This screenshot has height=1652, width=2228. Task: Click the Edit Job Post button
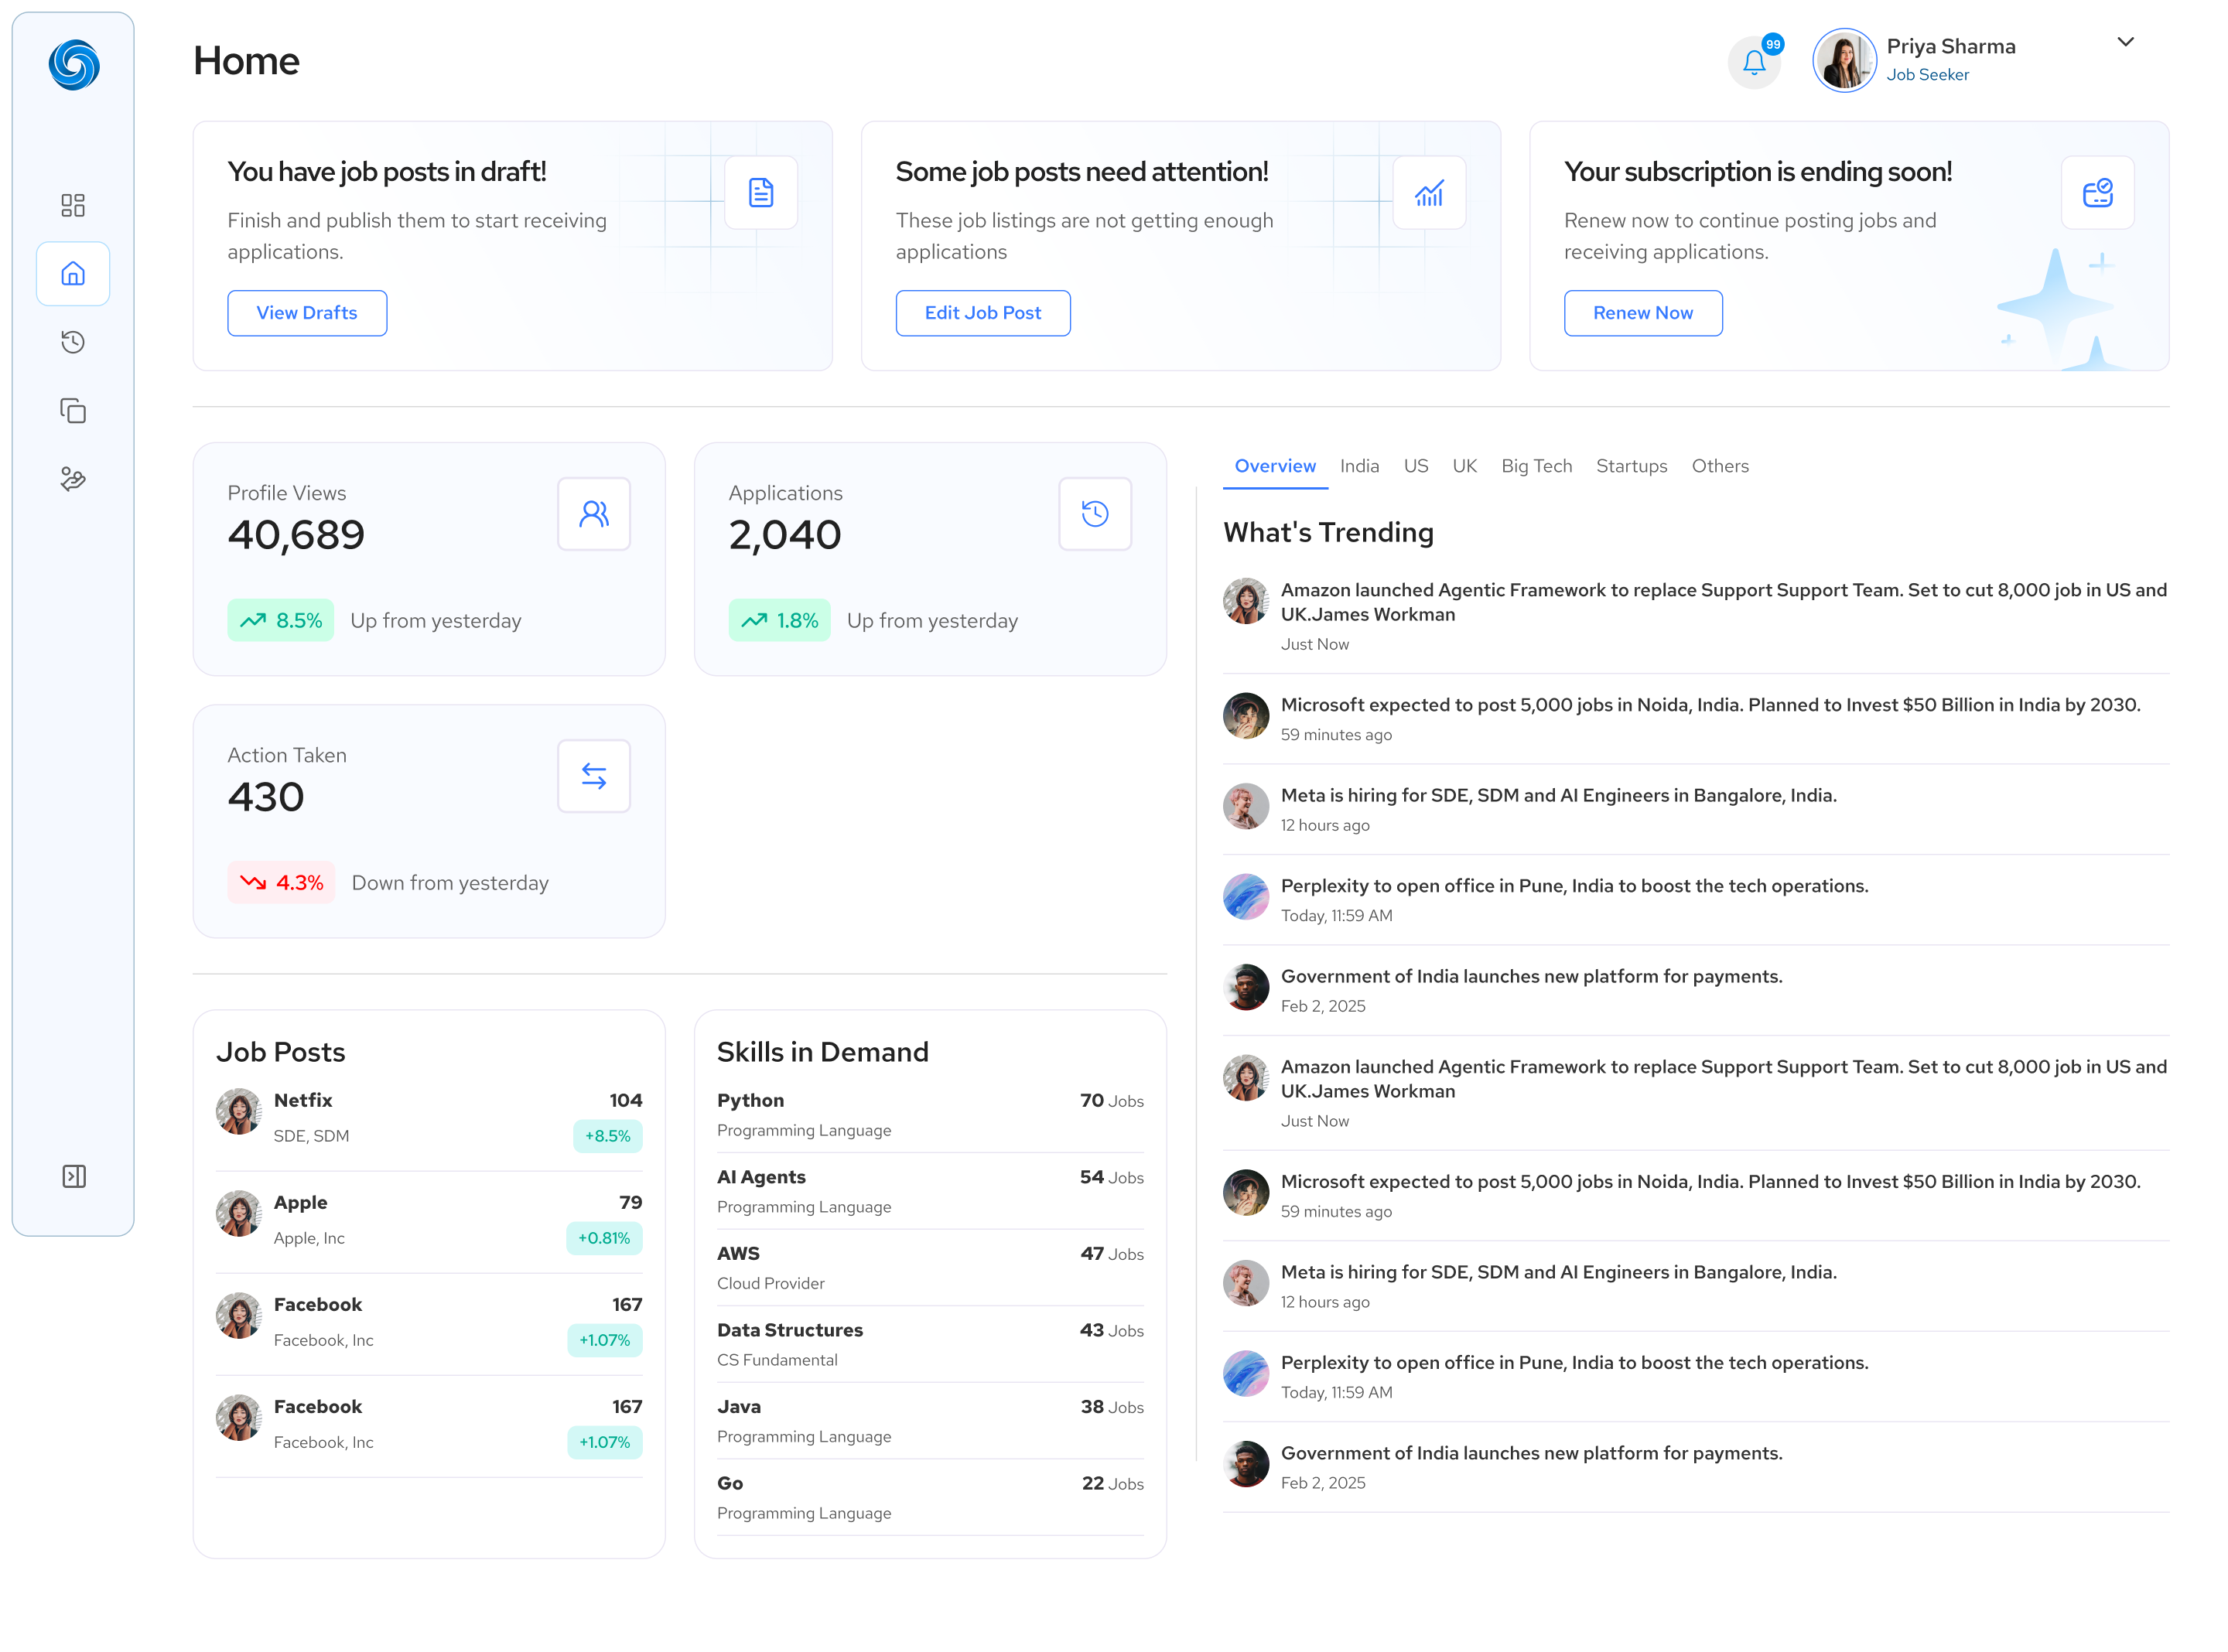tap(983, 313)
